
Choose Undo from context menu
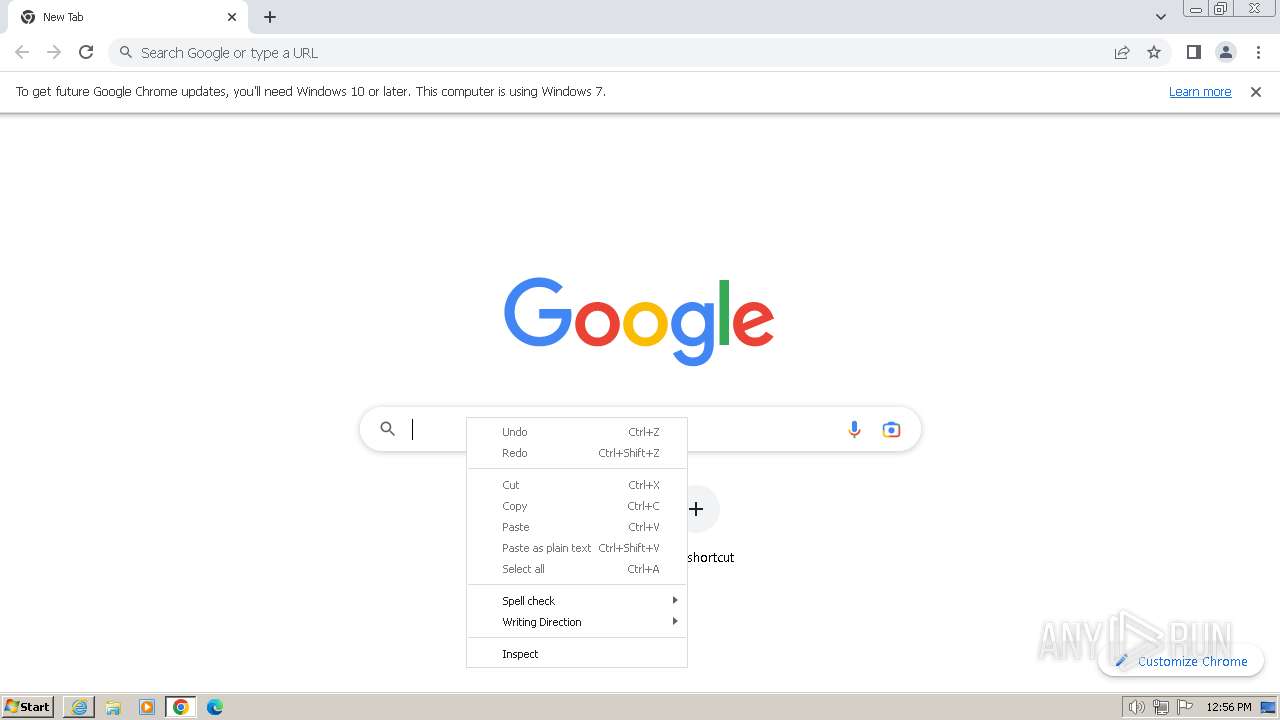(x=577, y=432)
